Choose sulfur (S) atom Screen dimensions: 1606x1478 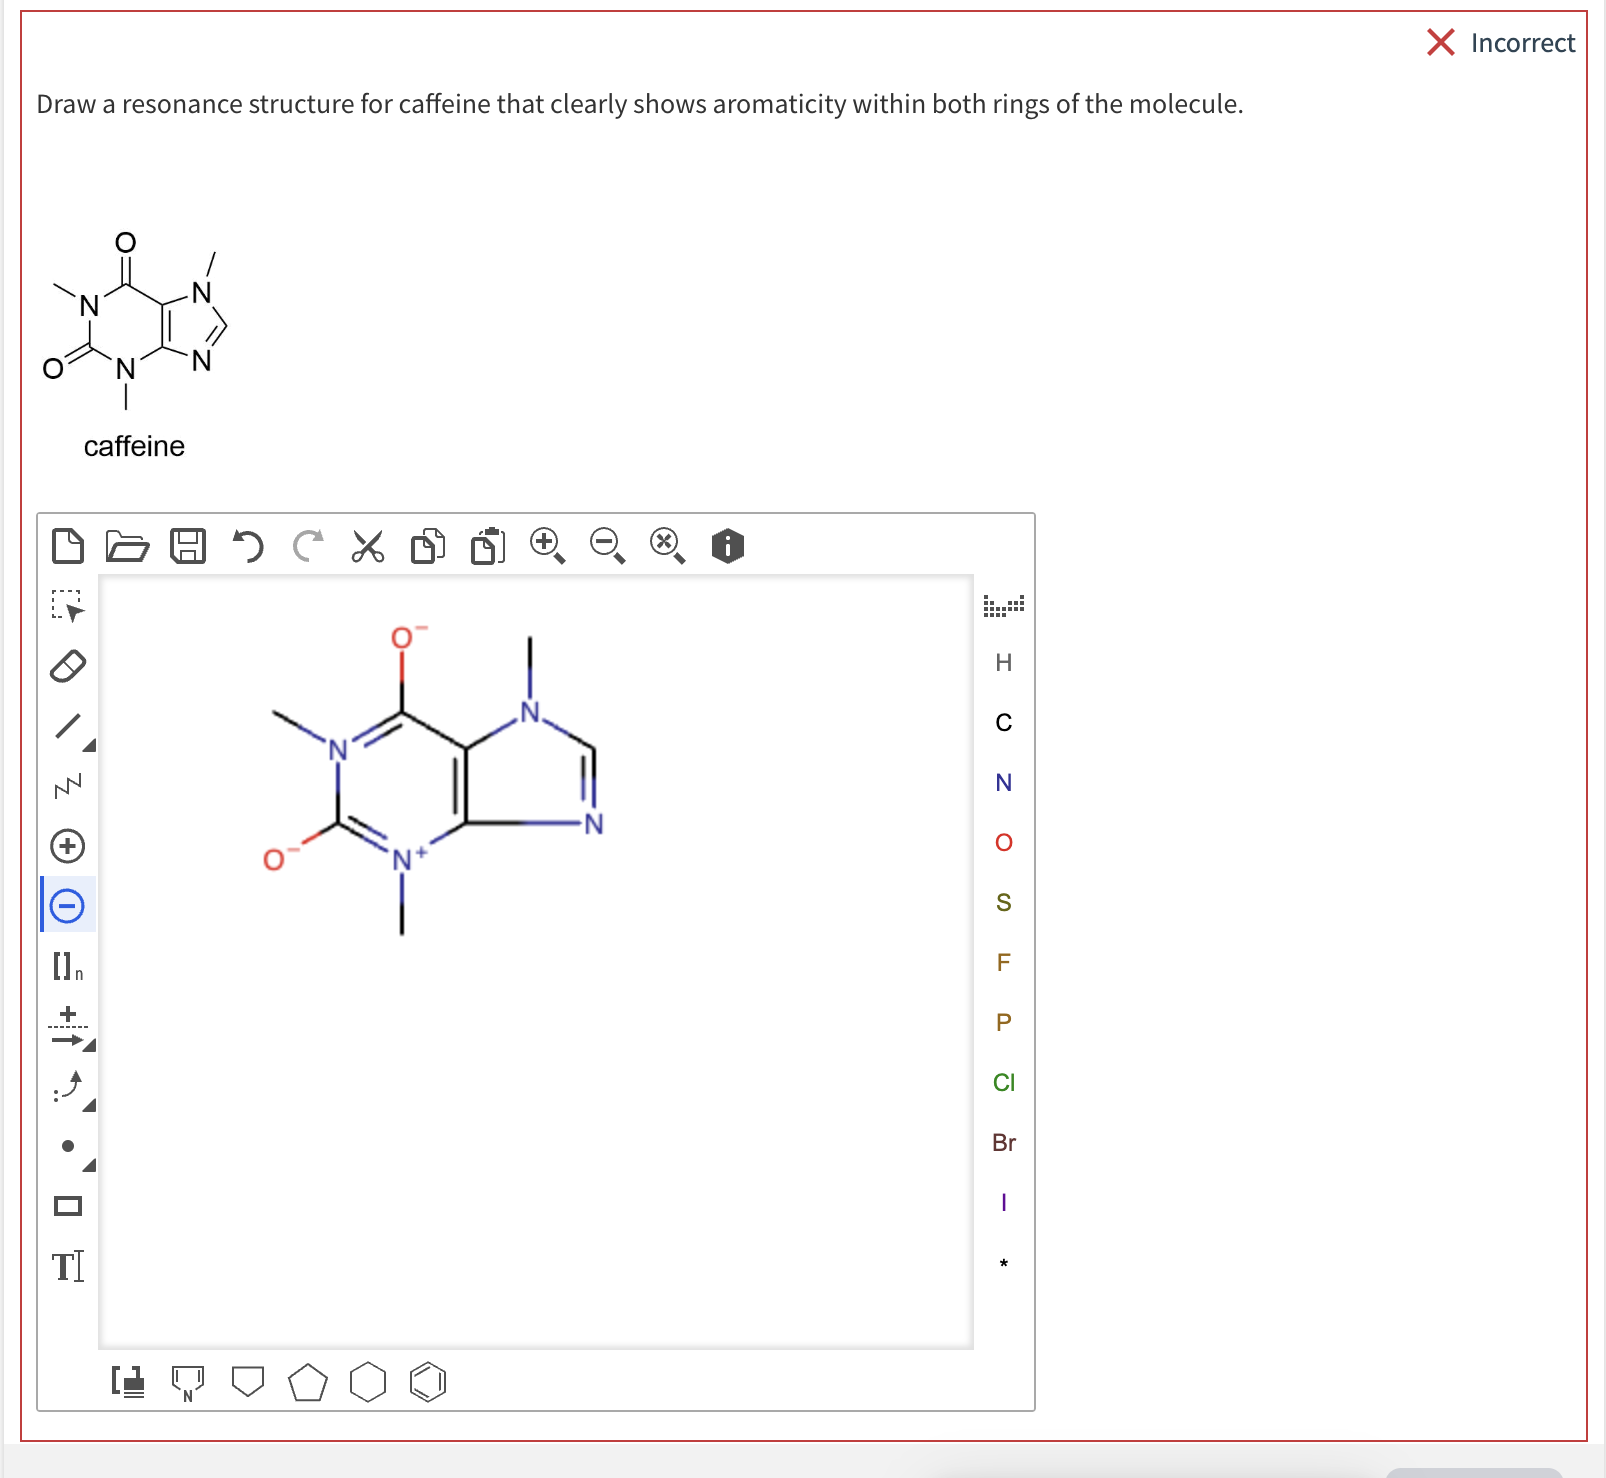point(1004,903)
